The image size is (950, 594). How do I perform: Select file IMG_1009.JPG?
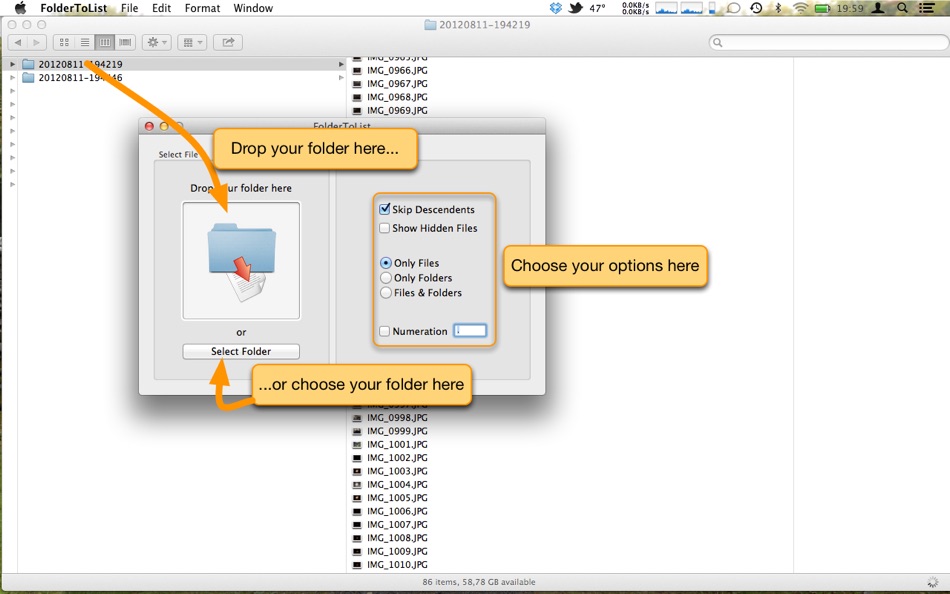(397, 551)
